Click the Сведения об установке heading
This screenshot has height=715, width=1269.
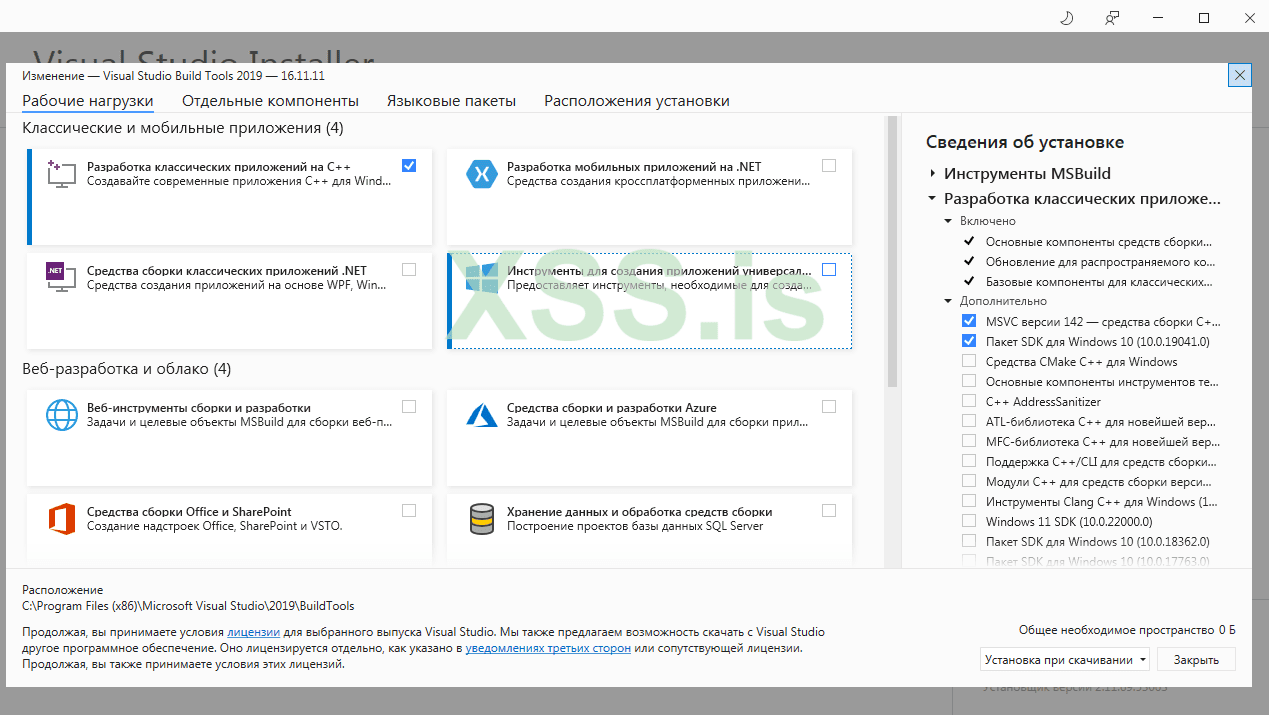pos(1025,142)
